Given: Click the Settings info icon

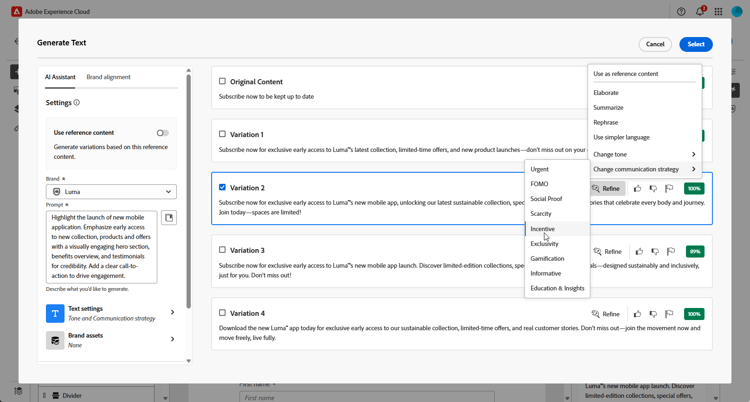Looking at the screenshot, I should coord(77,102).
